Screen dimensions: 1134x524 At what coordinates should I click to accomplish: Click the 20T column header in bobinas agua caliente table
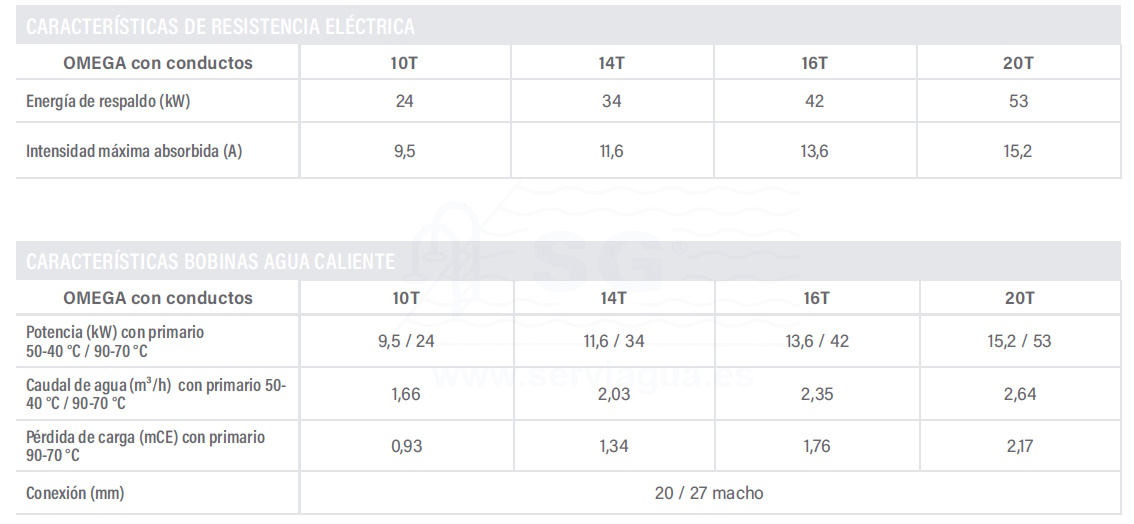point(1019,298)
